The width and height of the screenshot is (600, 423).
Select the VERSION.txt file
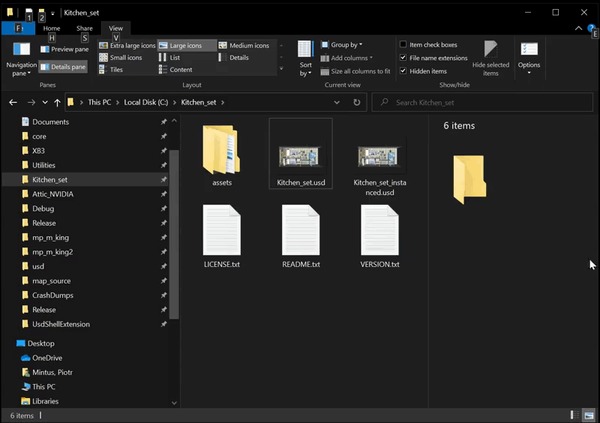(380, 236)
